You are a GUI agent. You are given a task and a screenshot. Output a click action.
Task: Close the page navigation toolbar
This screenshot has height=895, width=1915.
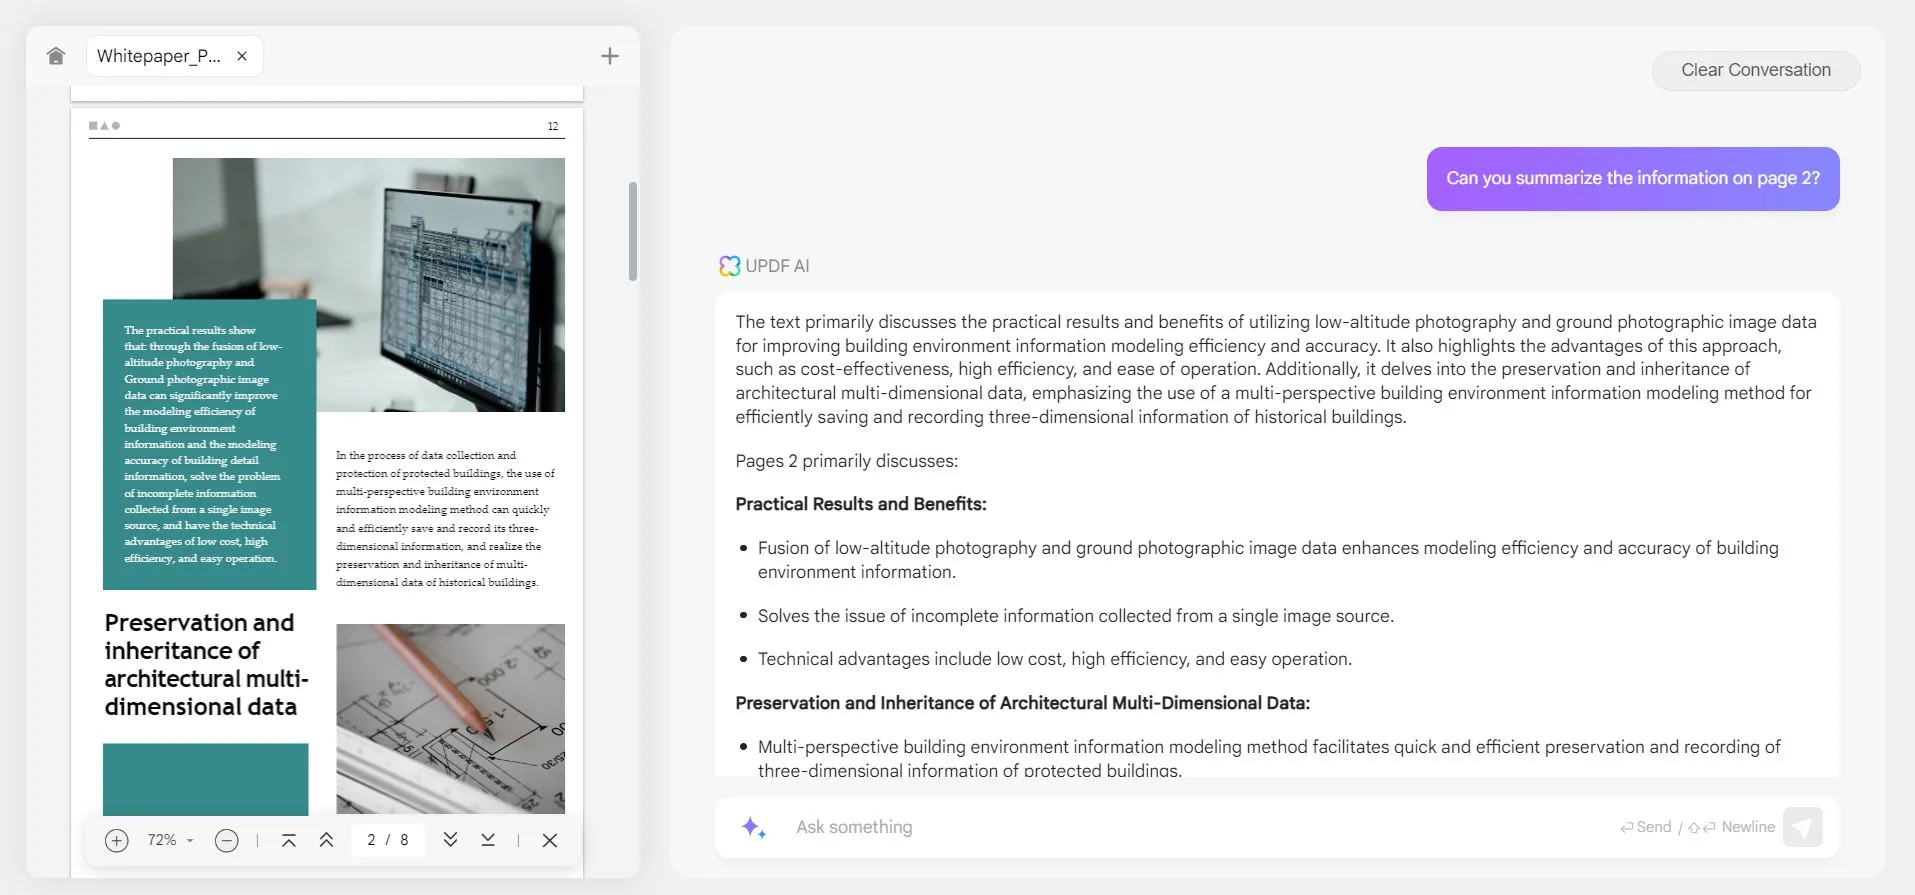point(550,841)
